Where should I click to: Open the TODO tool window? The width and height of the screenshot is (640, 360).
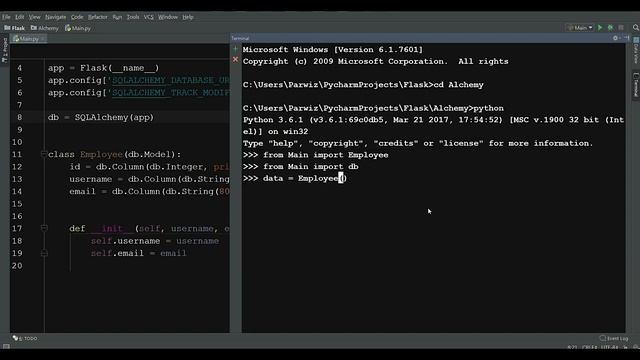[x=25, y=338]
